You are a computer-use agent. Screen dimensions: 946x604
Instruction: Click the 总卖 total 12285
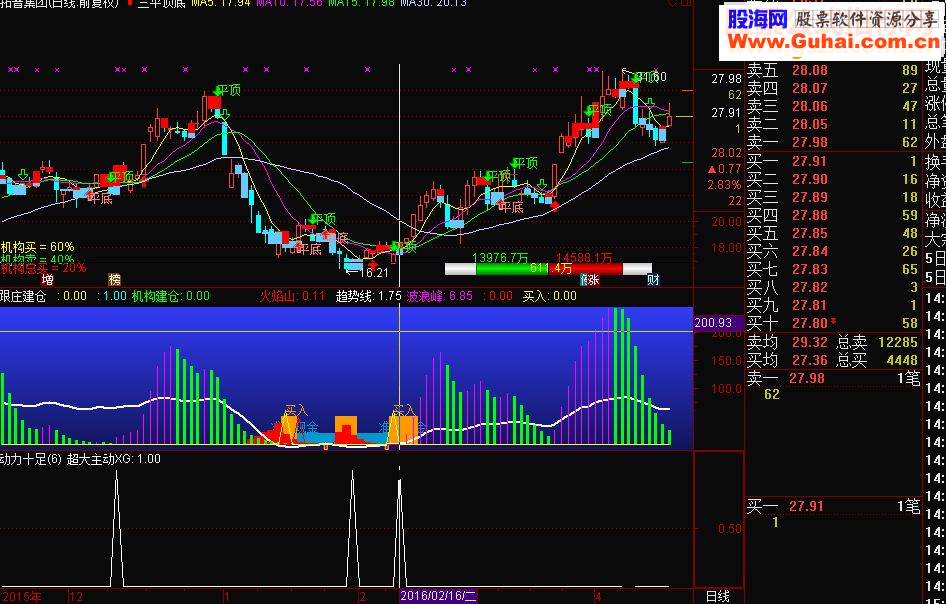point(898,342)
